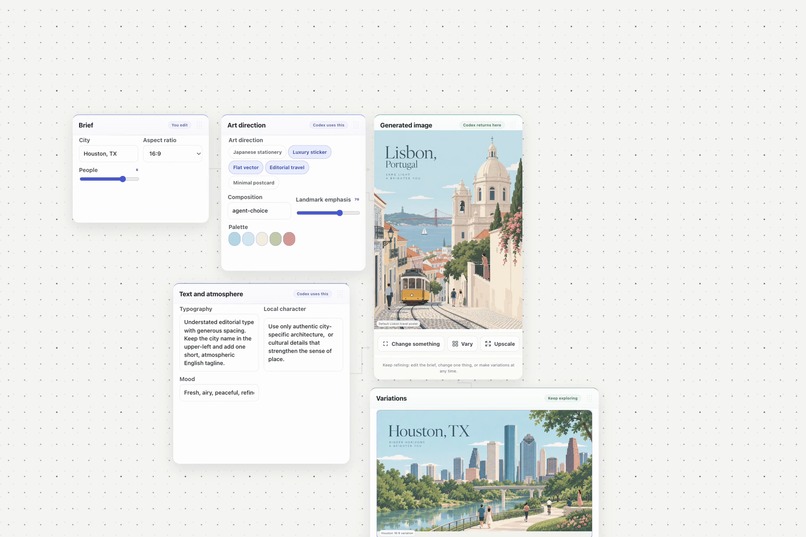Click the Upscale button

(x=500, y=344)
